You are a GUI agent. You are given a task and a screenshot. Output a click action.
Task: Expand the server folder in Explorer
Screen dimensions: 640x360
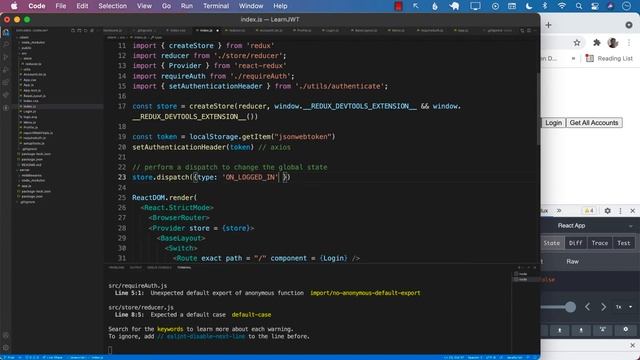tap(24, 170)
